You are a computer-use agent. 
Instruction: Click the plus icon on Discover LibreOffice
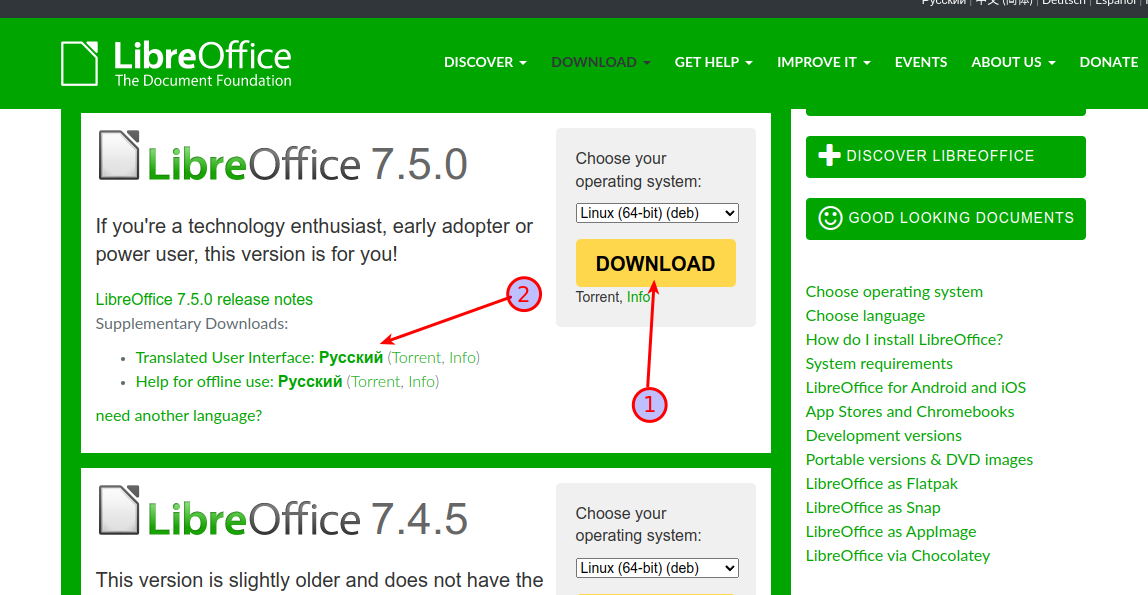[829, 155]
